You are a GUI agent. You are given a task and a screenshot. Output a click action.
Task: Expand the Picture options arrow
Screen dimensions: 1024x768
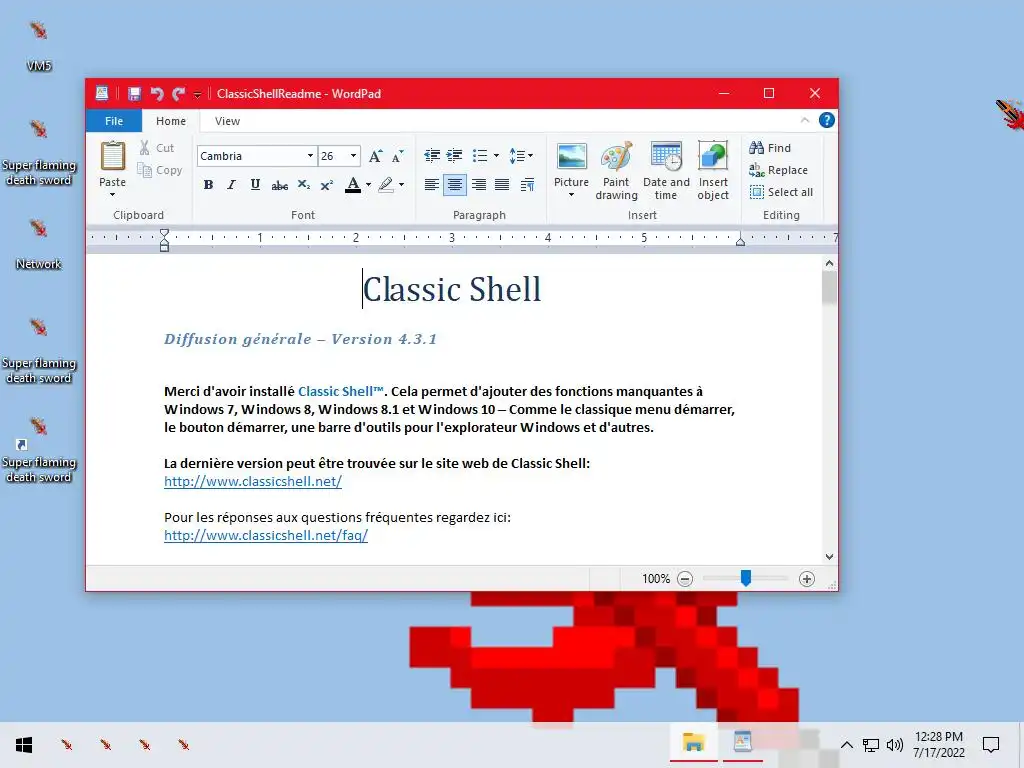click(571, 195)
